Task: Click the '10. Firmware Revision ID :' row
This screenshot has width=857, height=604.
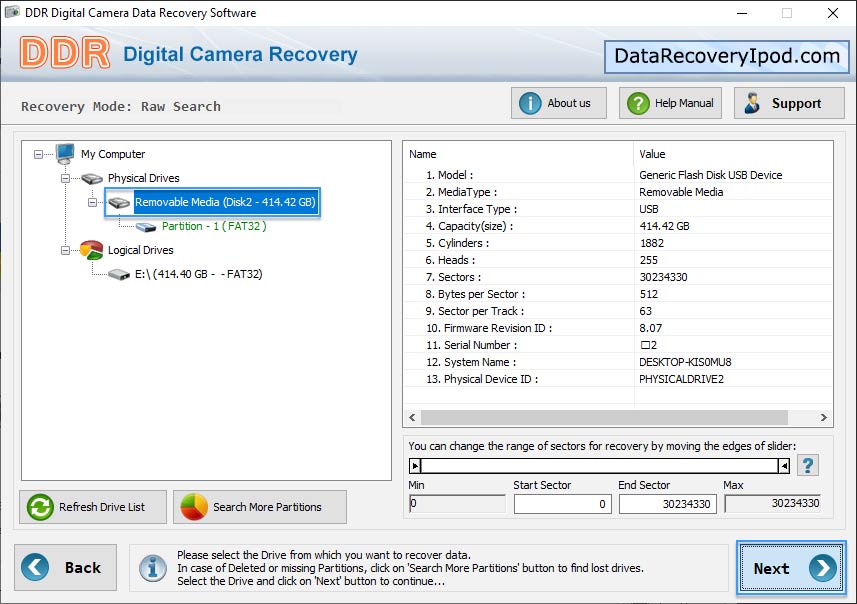Action: pos(618,328)
